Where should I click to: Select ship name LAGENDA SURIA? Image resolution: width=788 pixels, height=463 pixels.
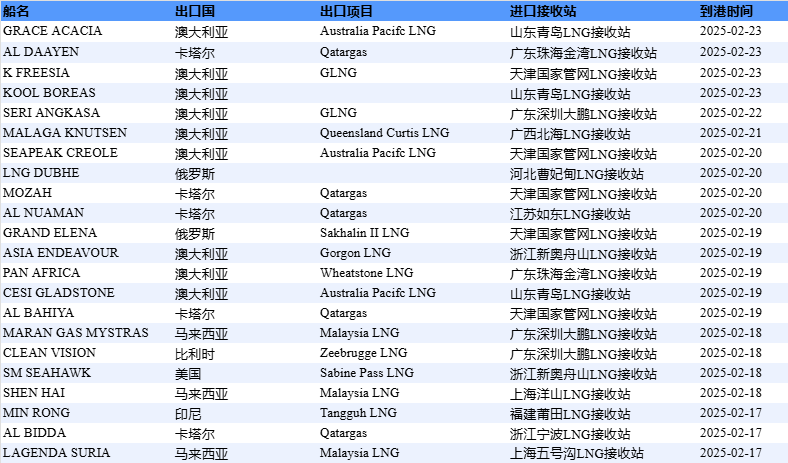tap(56, 453)
